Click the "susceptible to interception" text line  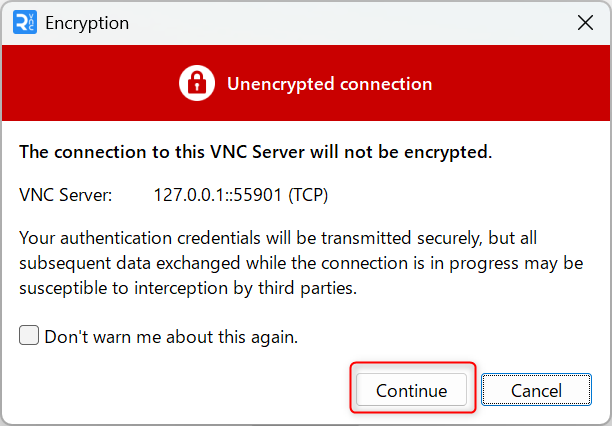188,289
